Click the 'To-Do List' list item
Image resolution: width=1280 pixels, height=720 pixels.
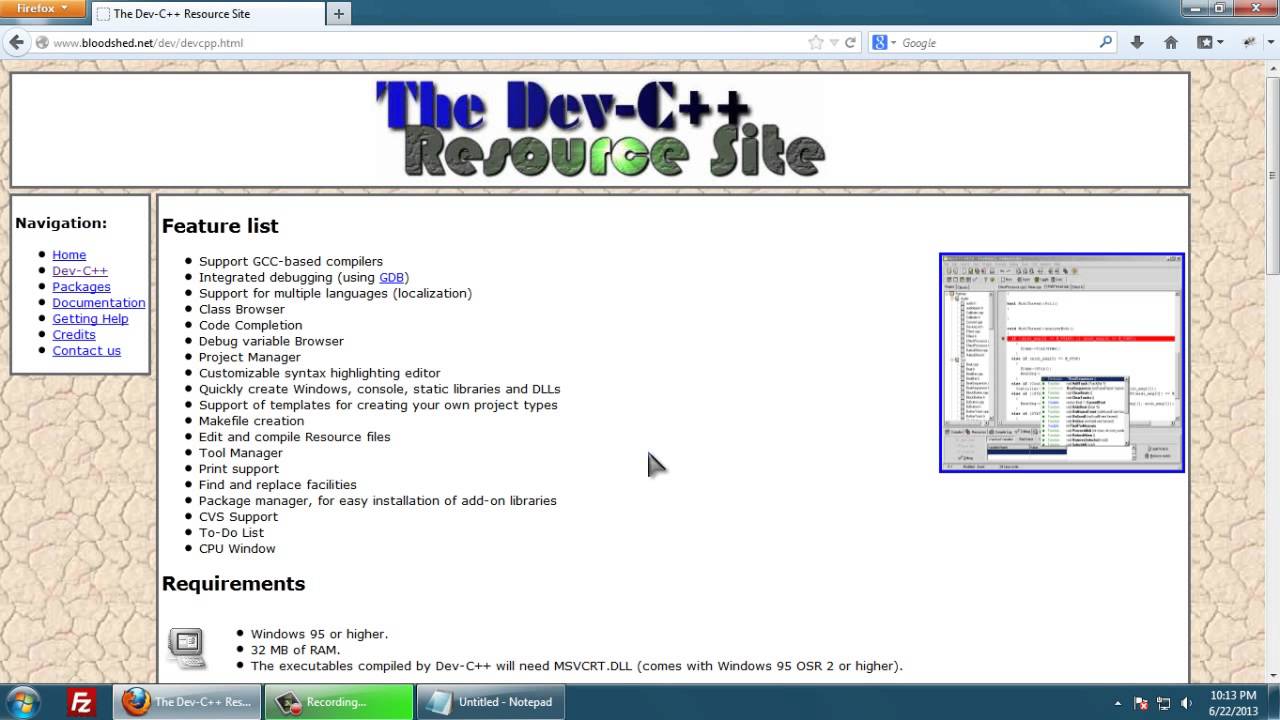[x=231, y=533]
